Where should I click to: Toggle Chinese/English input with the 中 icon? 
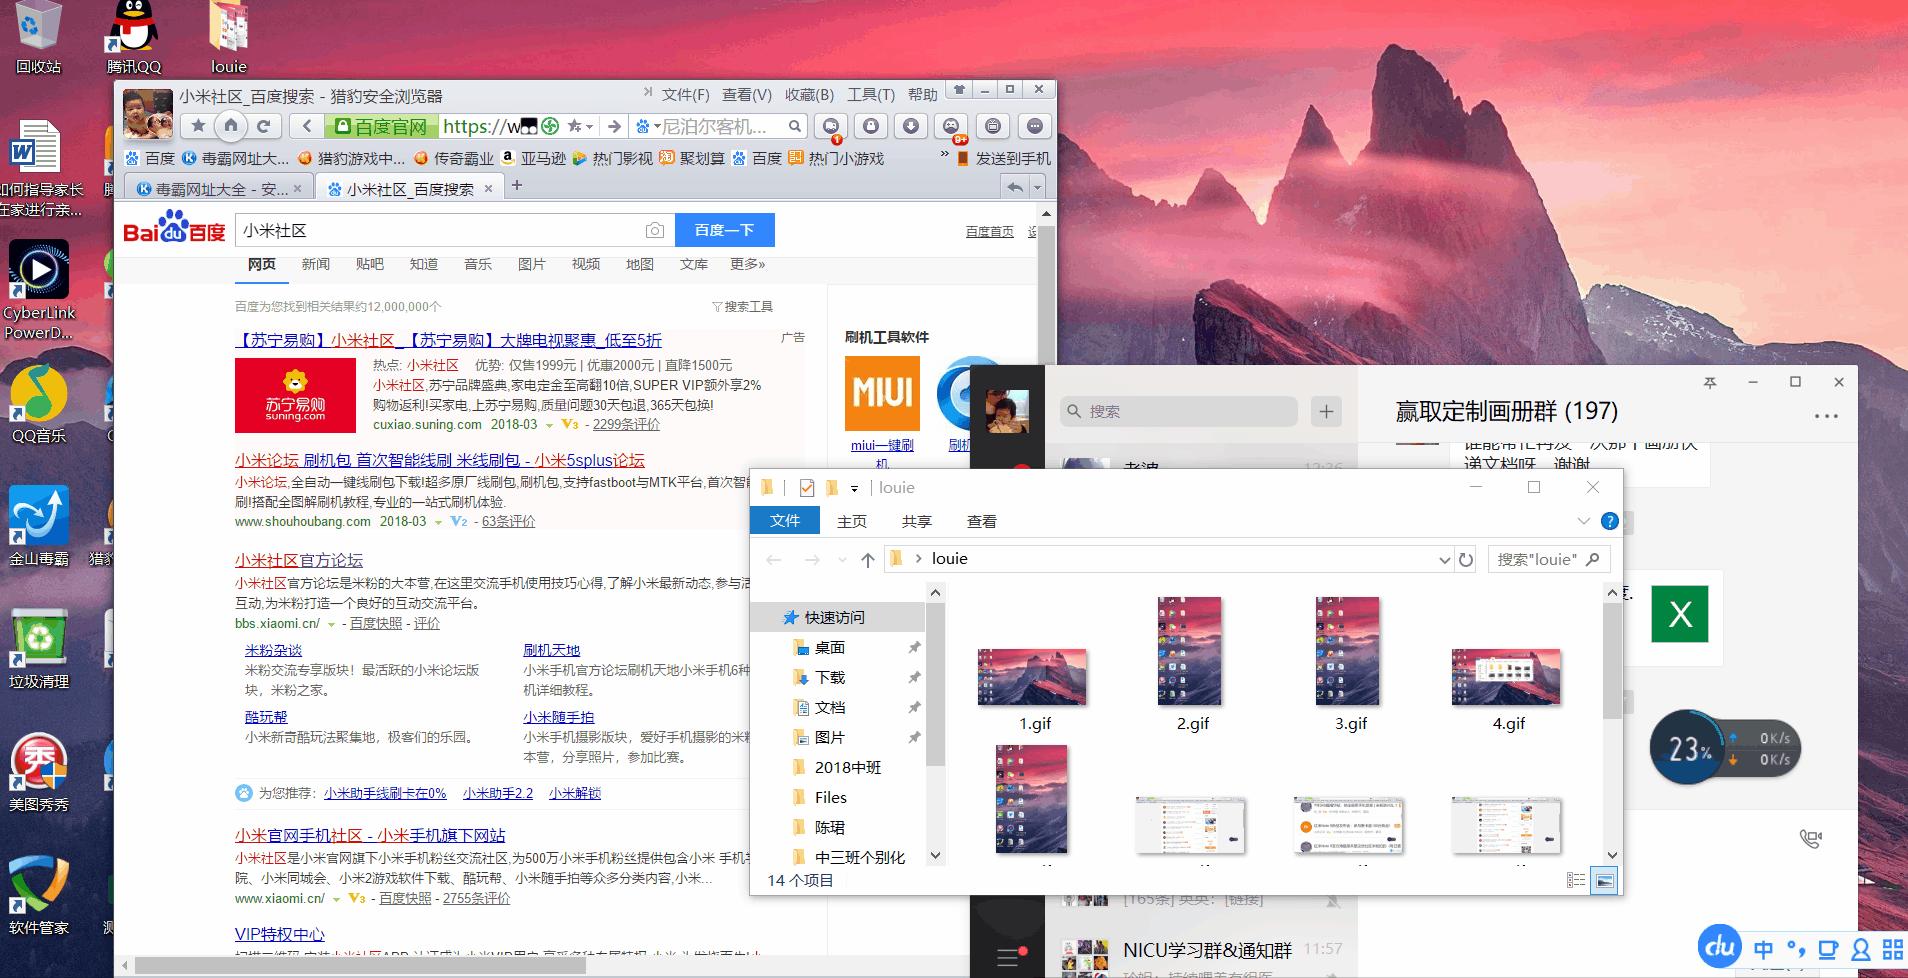click(x=1764, y=948)
